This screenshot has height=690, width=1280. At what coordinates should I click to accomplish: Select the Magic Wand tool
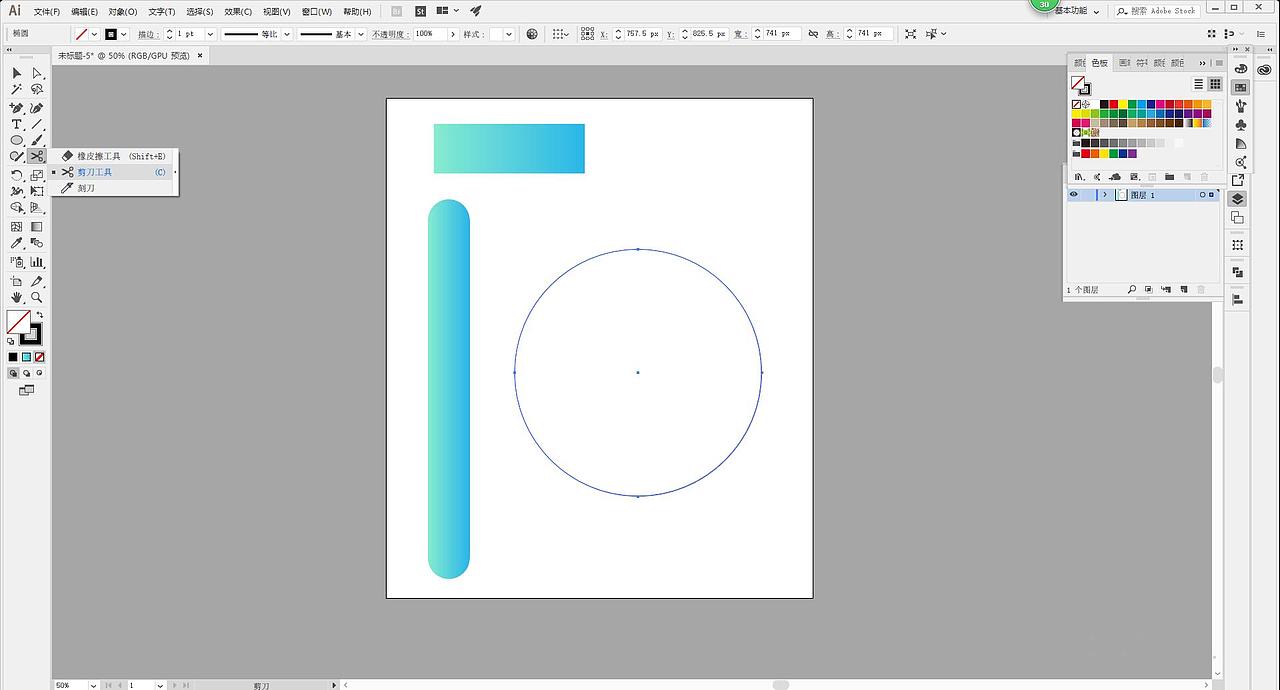[x=17, y=89]
